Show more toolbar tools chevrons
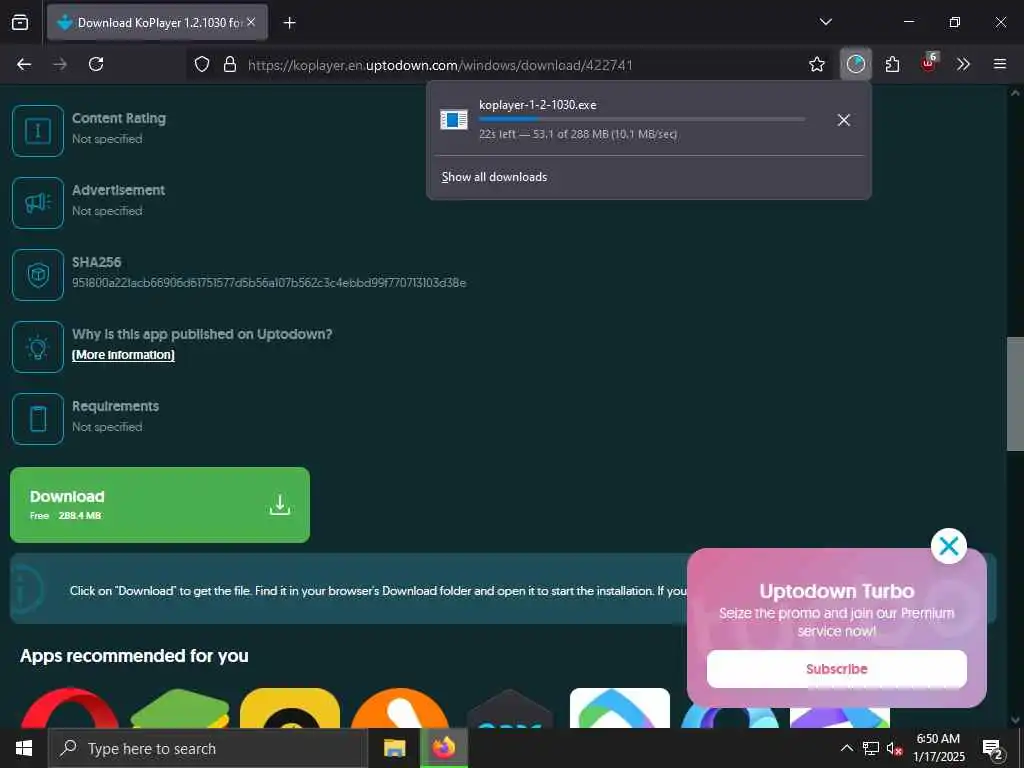The width and height of the screenshot is (1024, 768). coord(963,64)
